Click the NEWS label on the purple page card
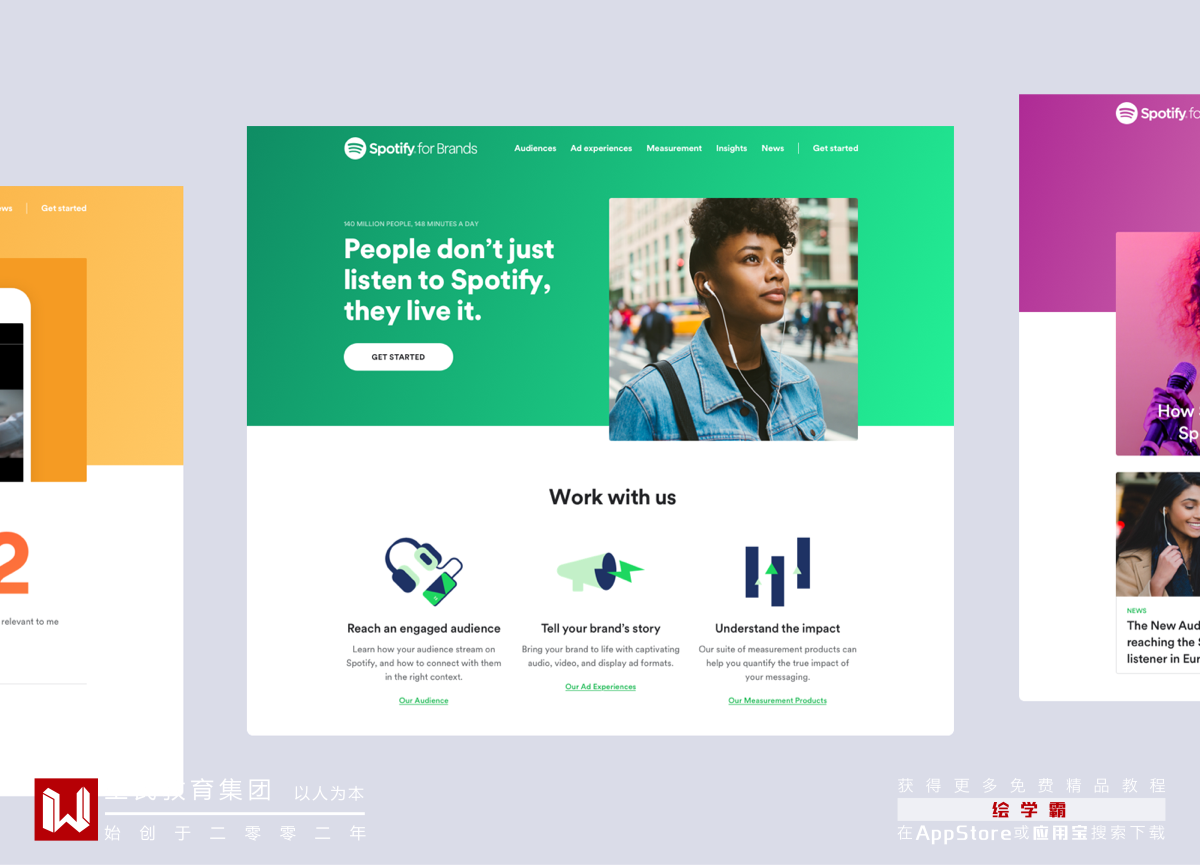 1137,610
